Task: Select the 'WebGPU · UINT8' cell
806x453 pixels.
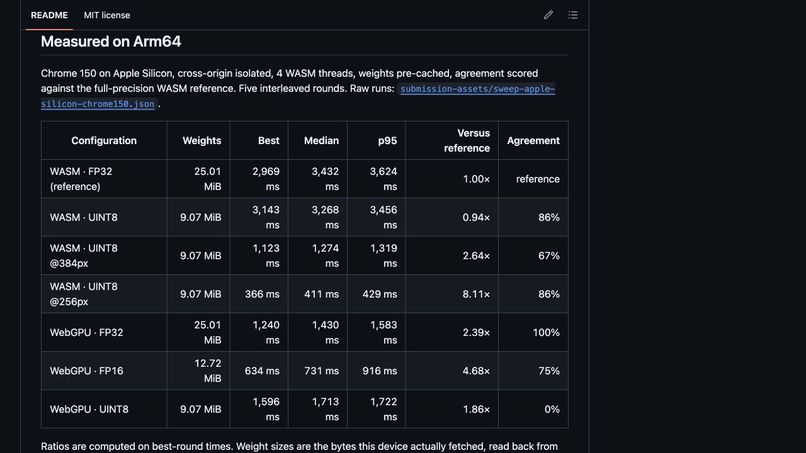Action: (x=104, y=409)
